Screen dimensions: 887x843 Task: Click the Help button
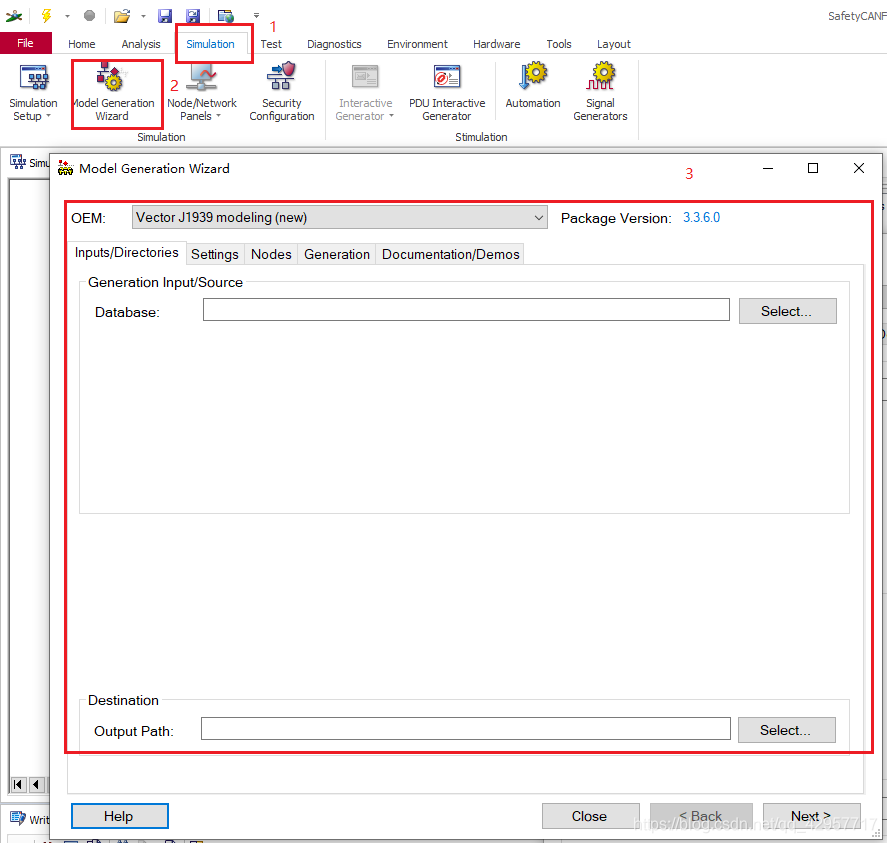[119, 816]
